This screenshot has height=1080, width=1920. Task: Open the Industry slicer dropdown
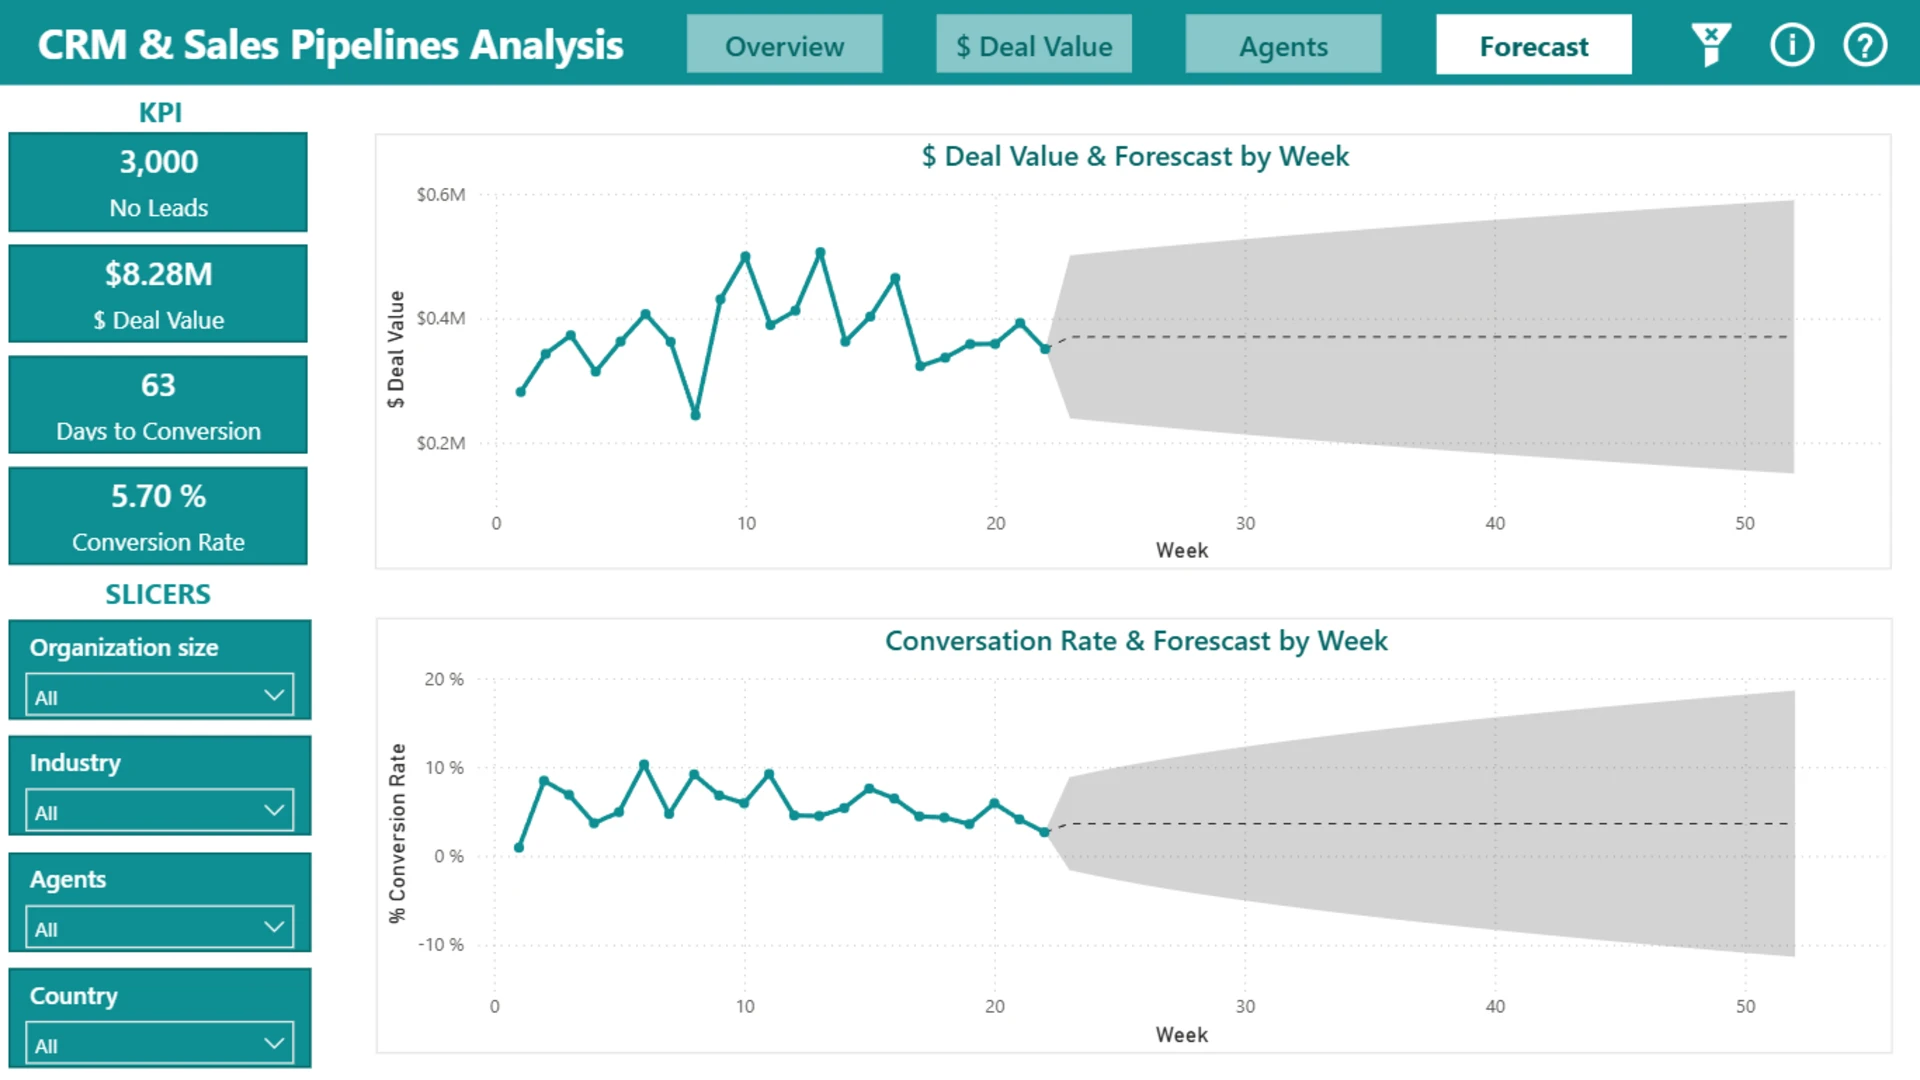pyautogui.click(x=159, y=811)
